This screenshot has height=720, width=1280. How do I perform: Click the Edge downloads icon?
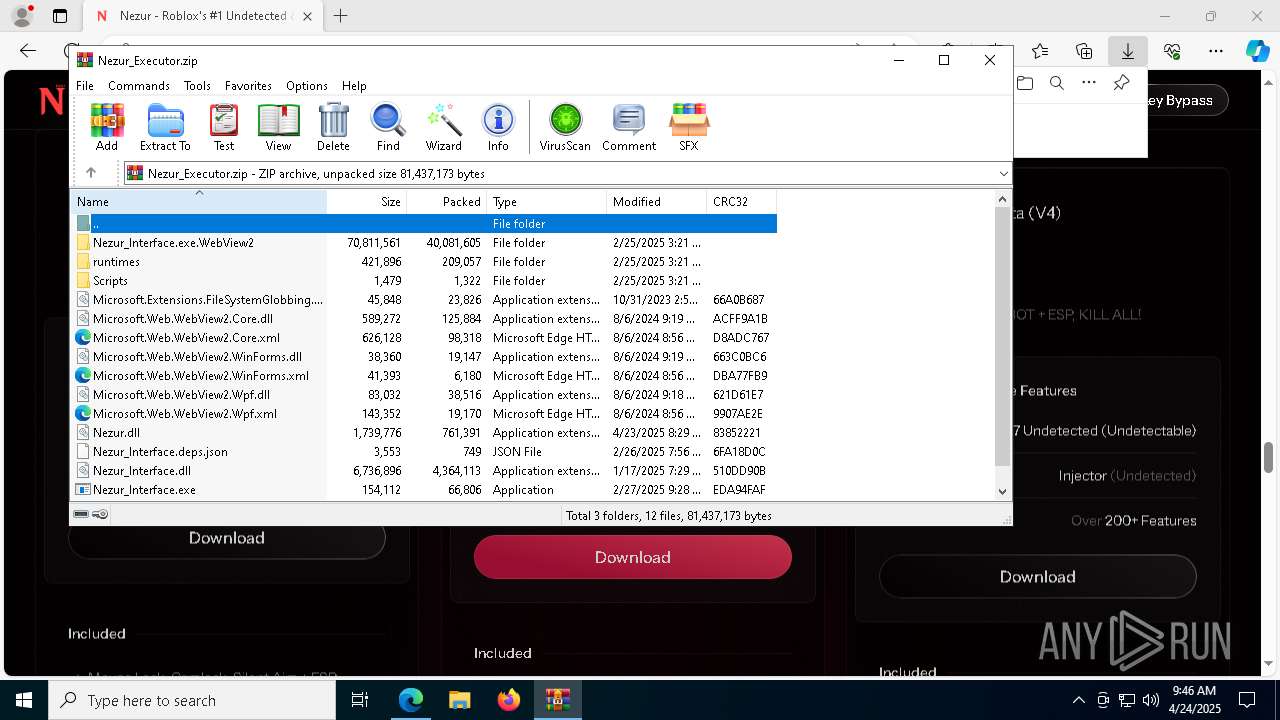point(1127,51)
